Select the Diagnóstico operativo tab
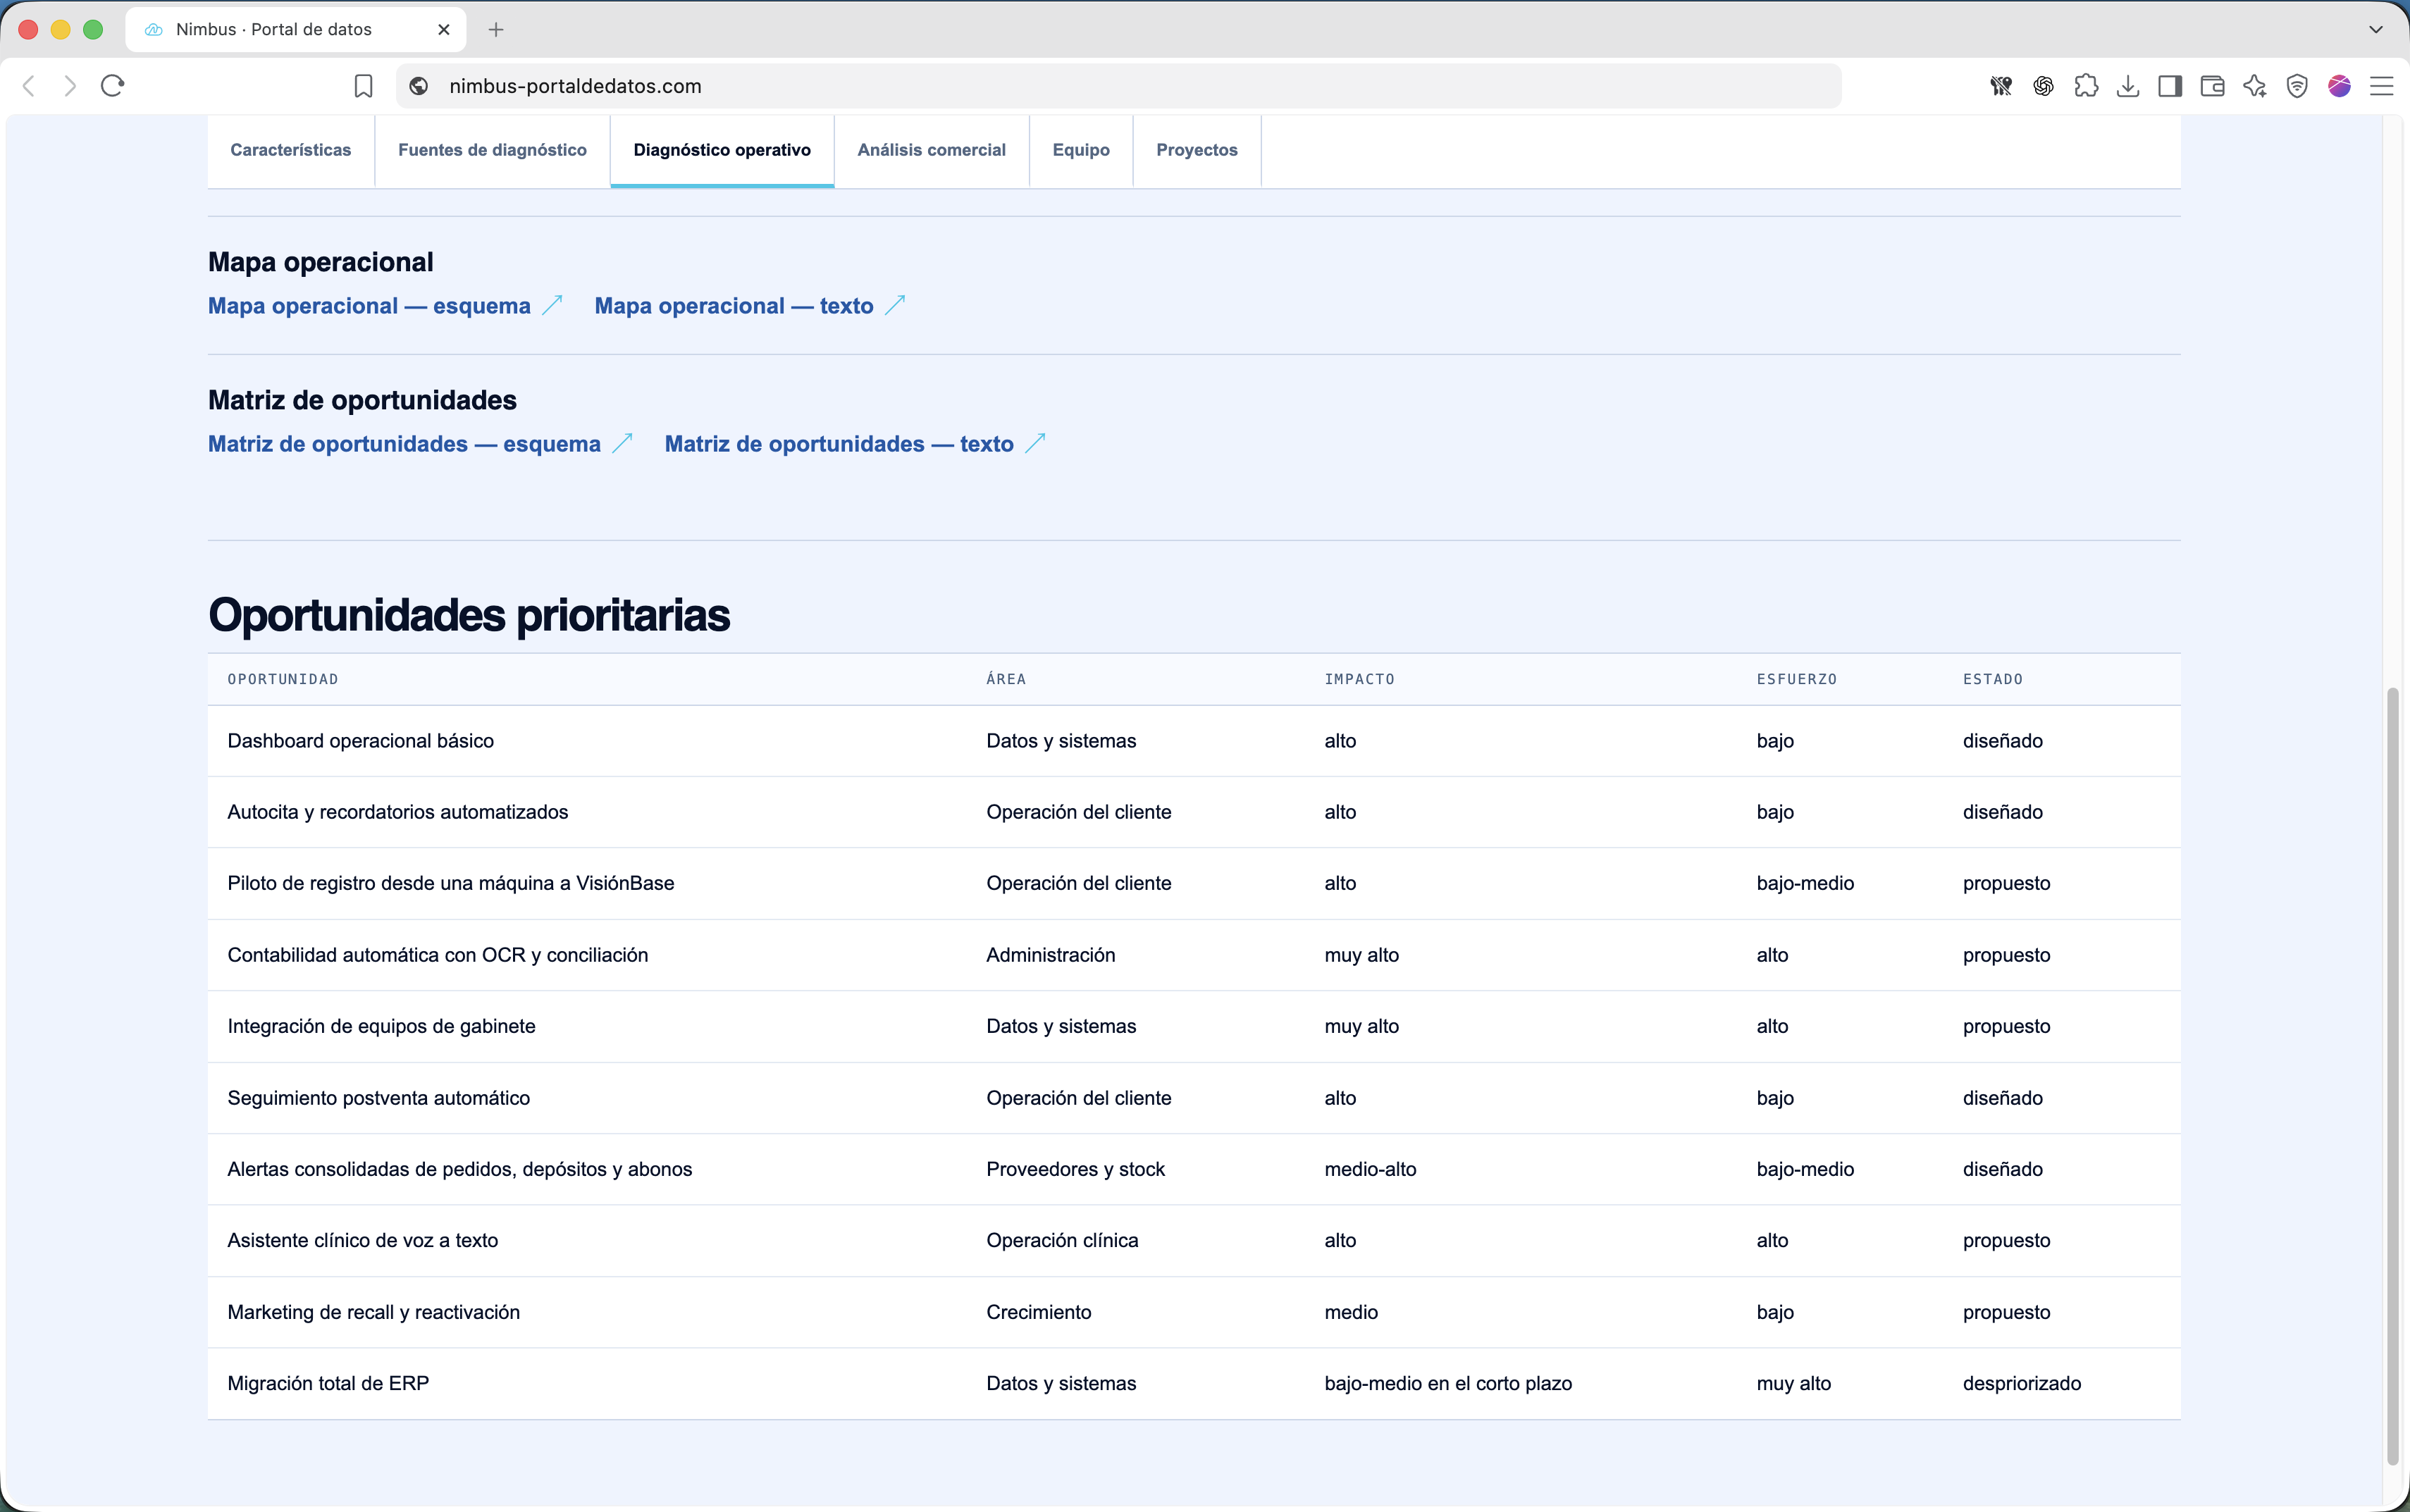The width and height of the screenshot is (2410, 1512). [722, 150]
